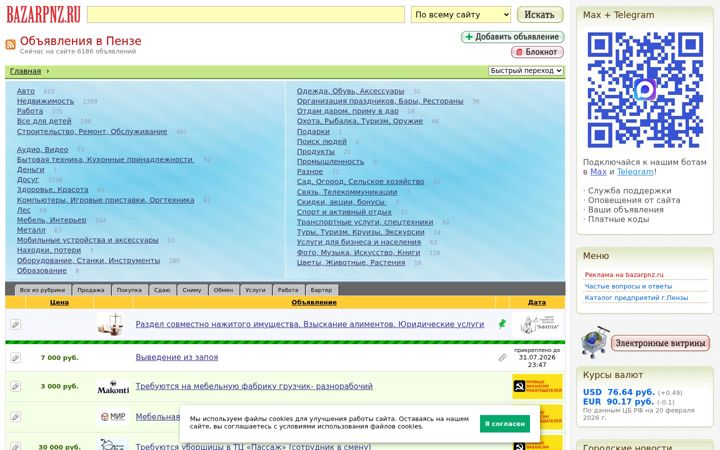Select the Покупка tab
This screenshot has height=450, width=720.
click(129, 290)
